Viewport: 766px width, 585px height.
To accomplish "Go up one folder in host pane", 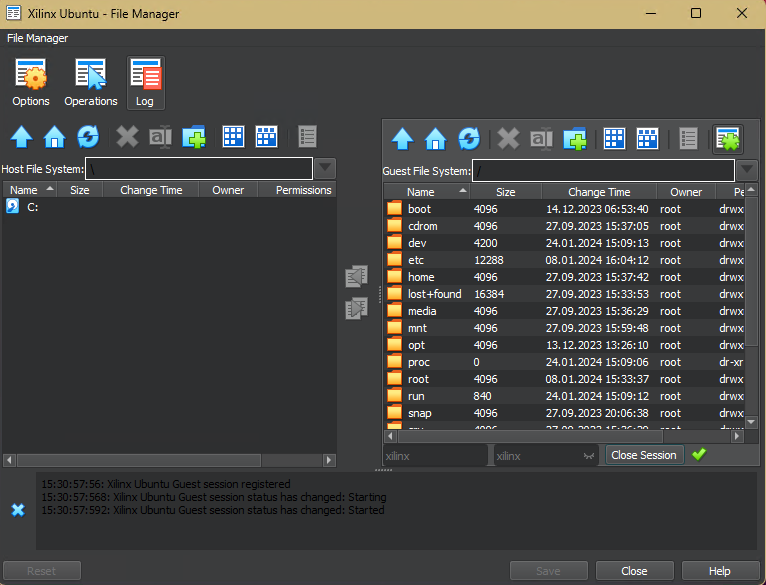I will tap(21, 137).
